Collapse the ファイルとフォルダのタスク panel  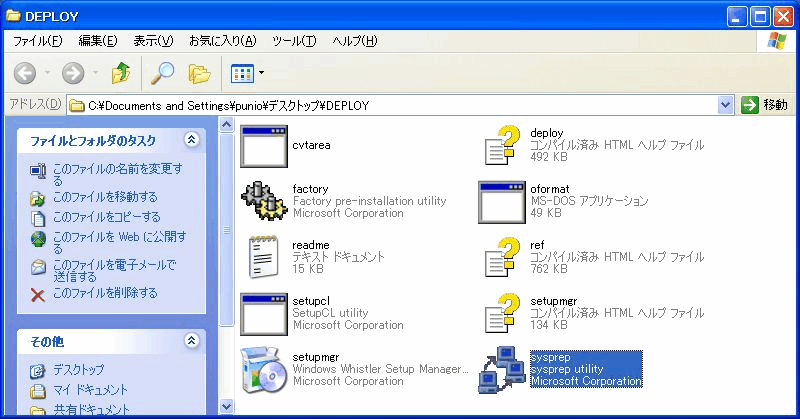click(191, 140)
